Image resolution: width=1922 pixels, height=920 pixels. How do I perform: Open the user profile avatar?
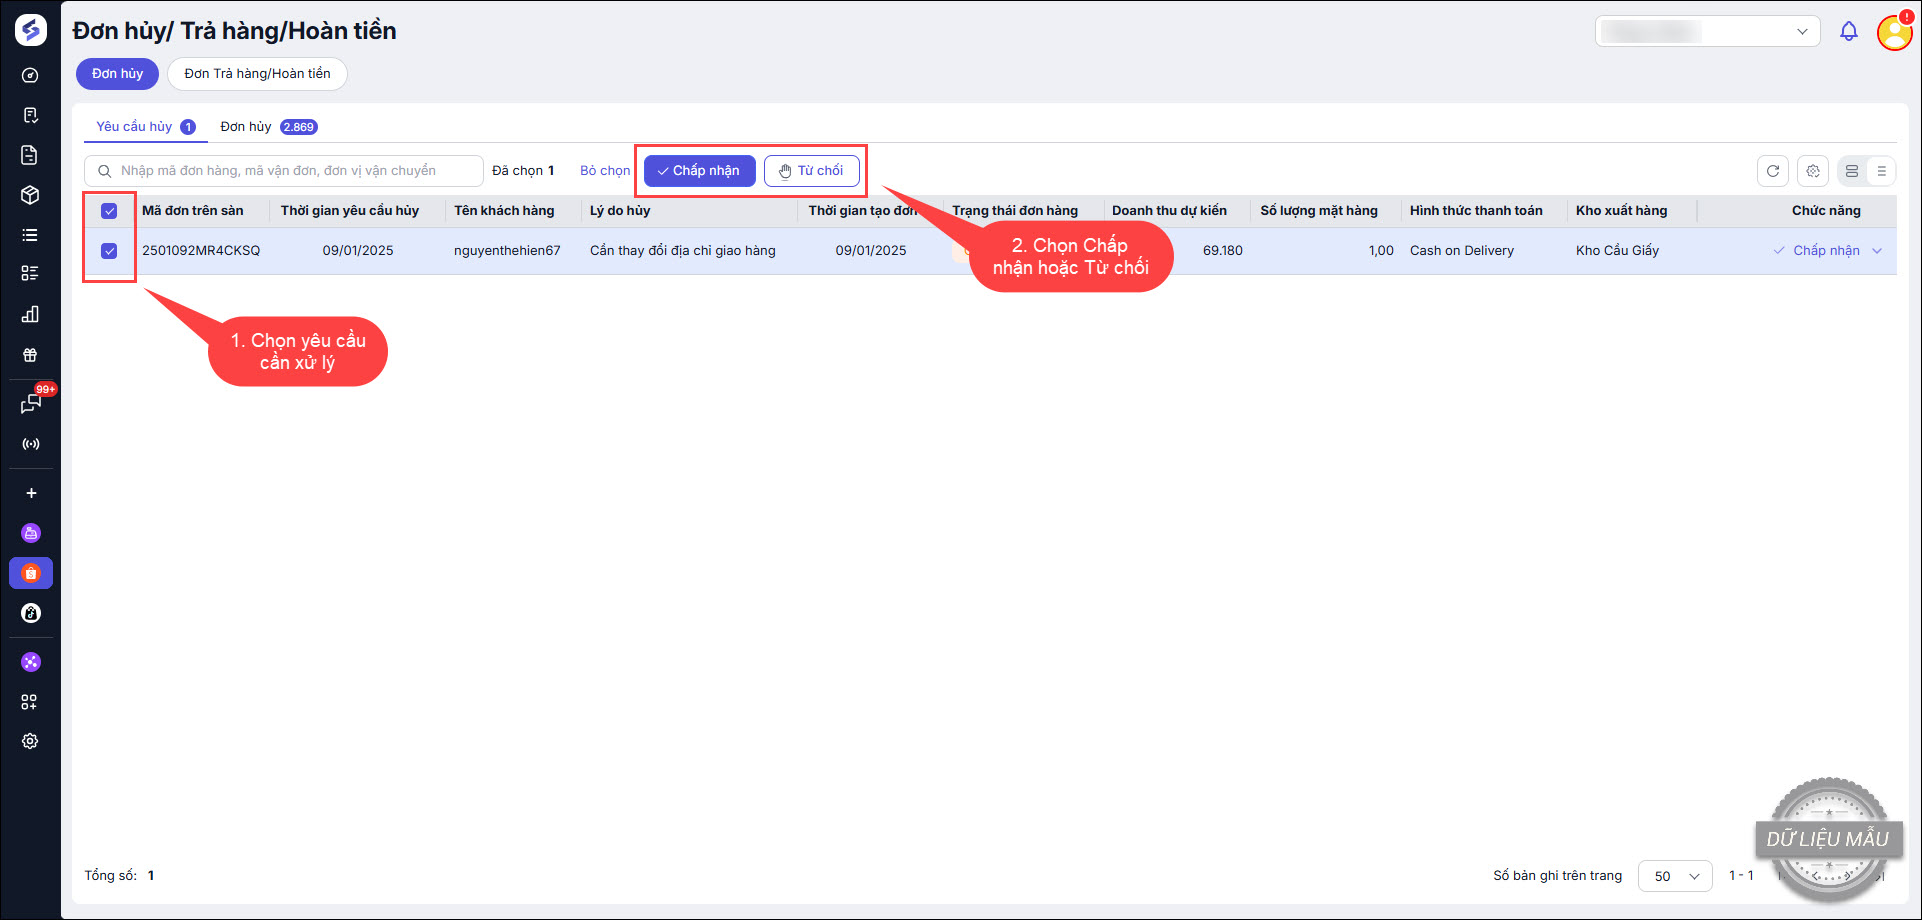pyautogui.click(x=1895, y=32)
